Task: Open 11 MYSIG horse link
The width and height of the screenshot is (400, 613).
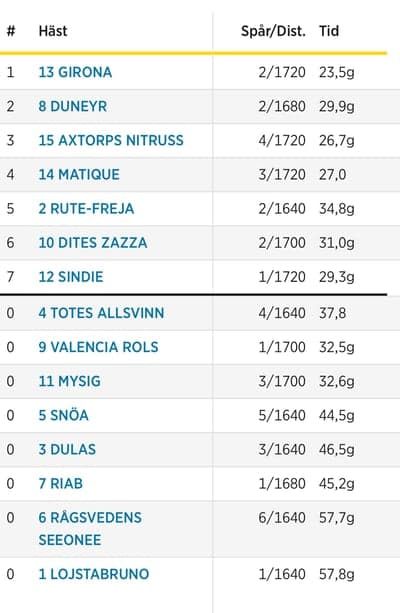Action: click(70, 381)
